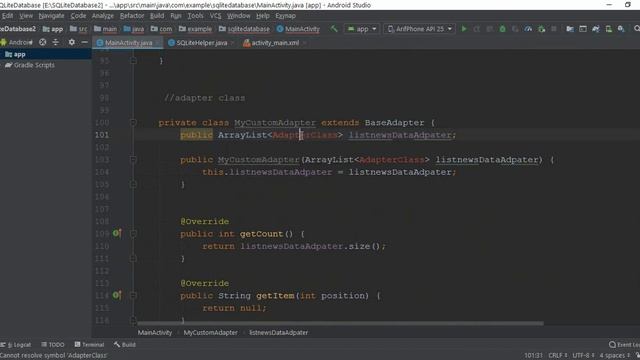Collapse the constructor fold at line 103
The height and width of the screenshot is (360, 640).
pos(133,160)
